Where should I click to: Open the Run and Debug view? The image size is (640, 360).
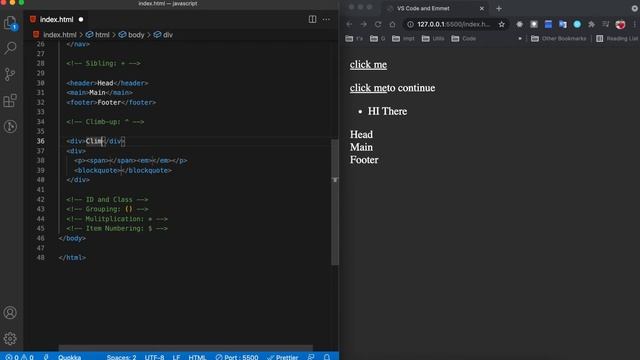(x=10, y=127)
